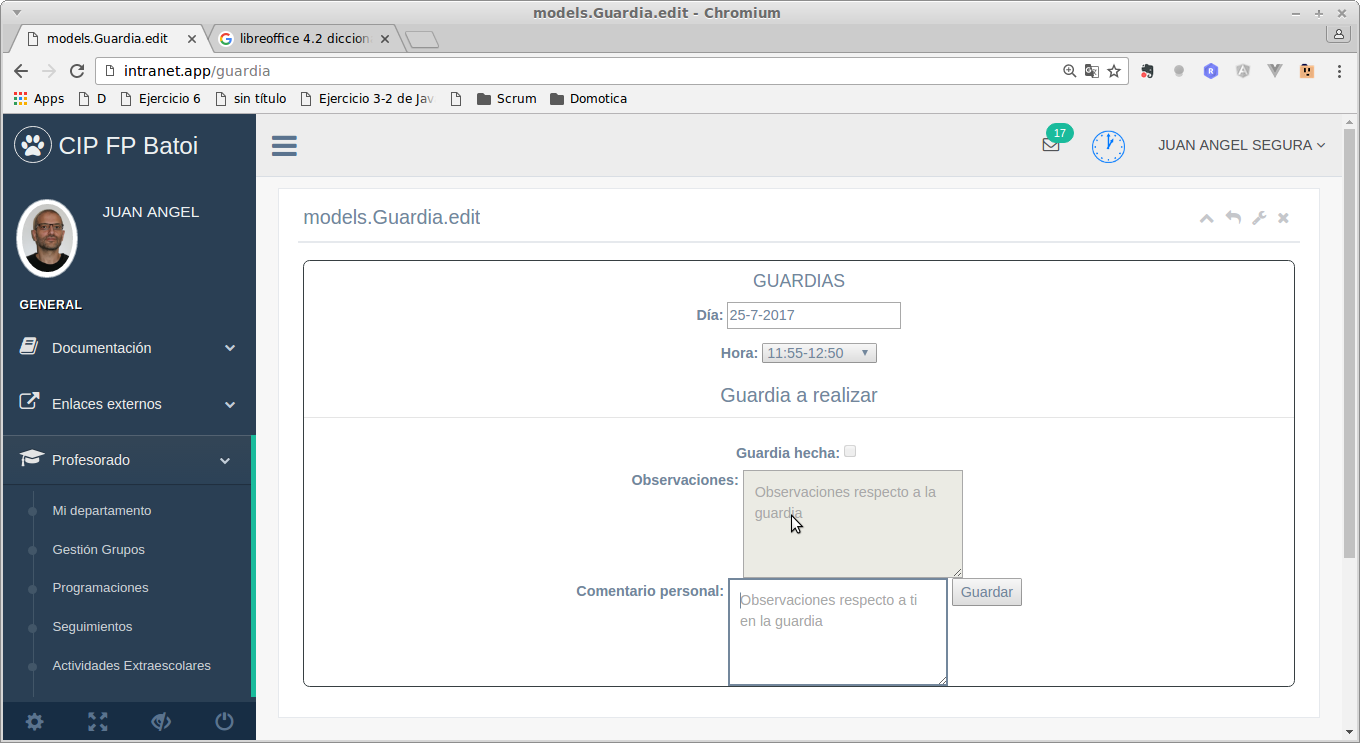Open the Apps bookmarks shortcut
The image size is (1360, 743).
[39, 99]
